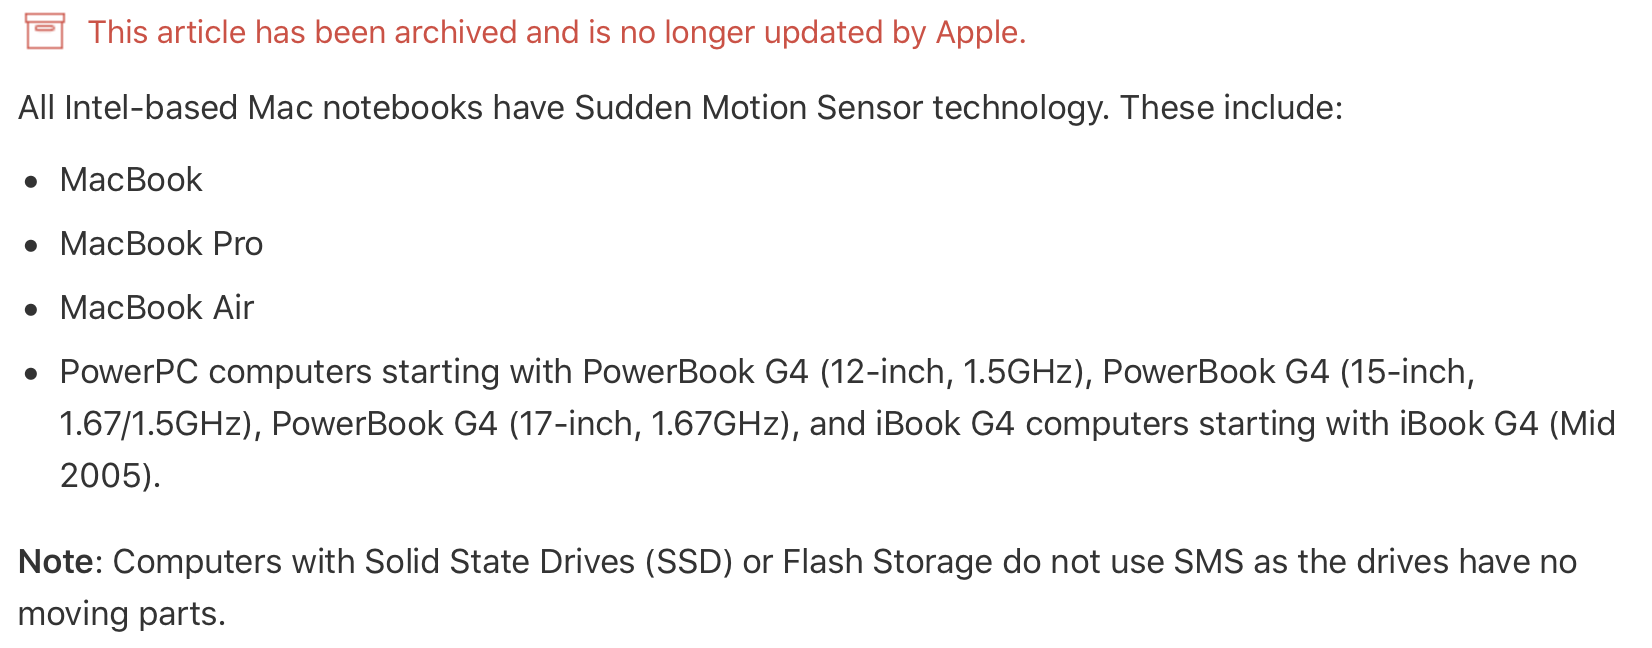Click the bold 'Note' label
The height and width of the screenshot is (648, 1652).
coord(56,562)
